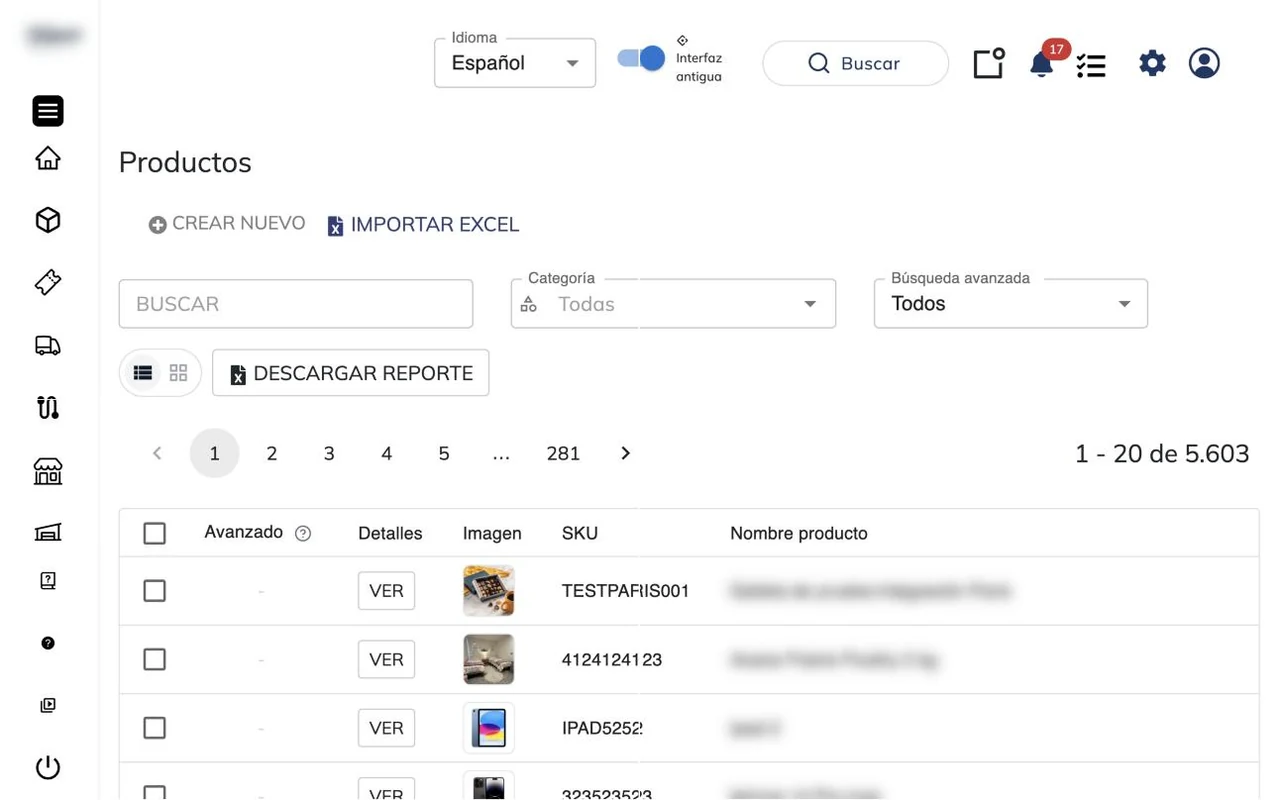1280x800 pixels.
Task: Go to page 2 of products
Action: tap(271, 454)
